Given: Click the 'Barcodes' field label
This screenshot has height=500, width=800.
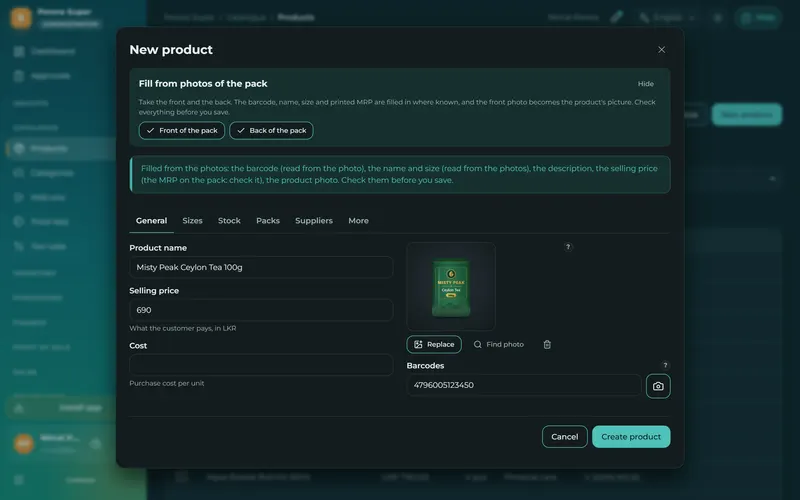Looking at the screenshot, I should click(x=425, y=366).
